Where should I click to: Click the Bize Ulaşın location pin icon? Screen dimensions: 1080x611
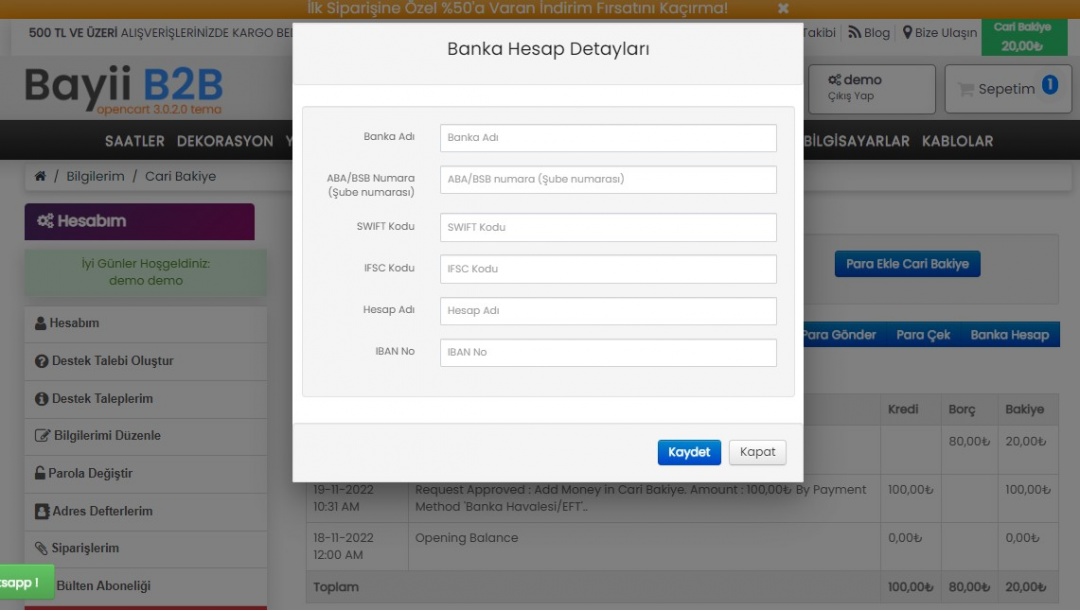[x=907, y=32]
